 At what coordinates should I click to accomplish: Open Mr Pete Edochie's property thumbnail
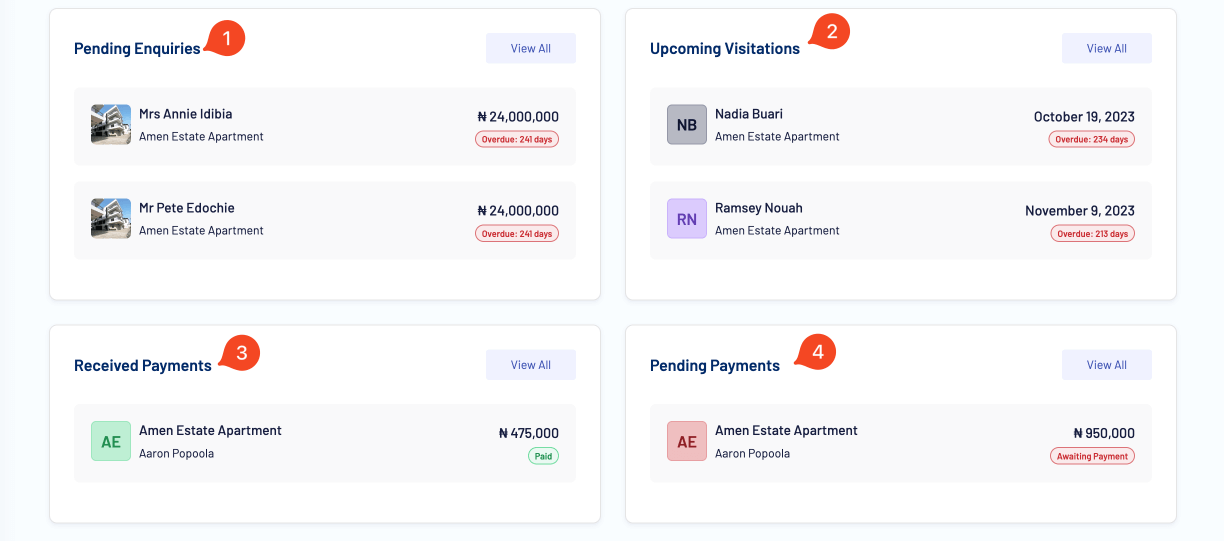111,219
